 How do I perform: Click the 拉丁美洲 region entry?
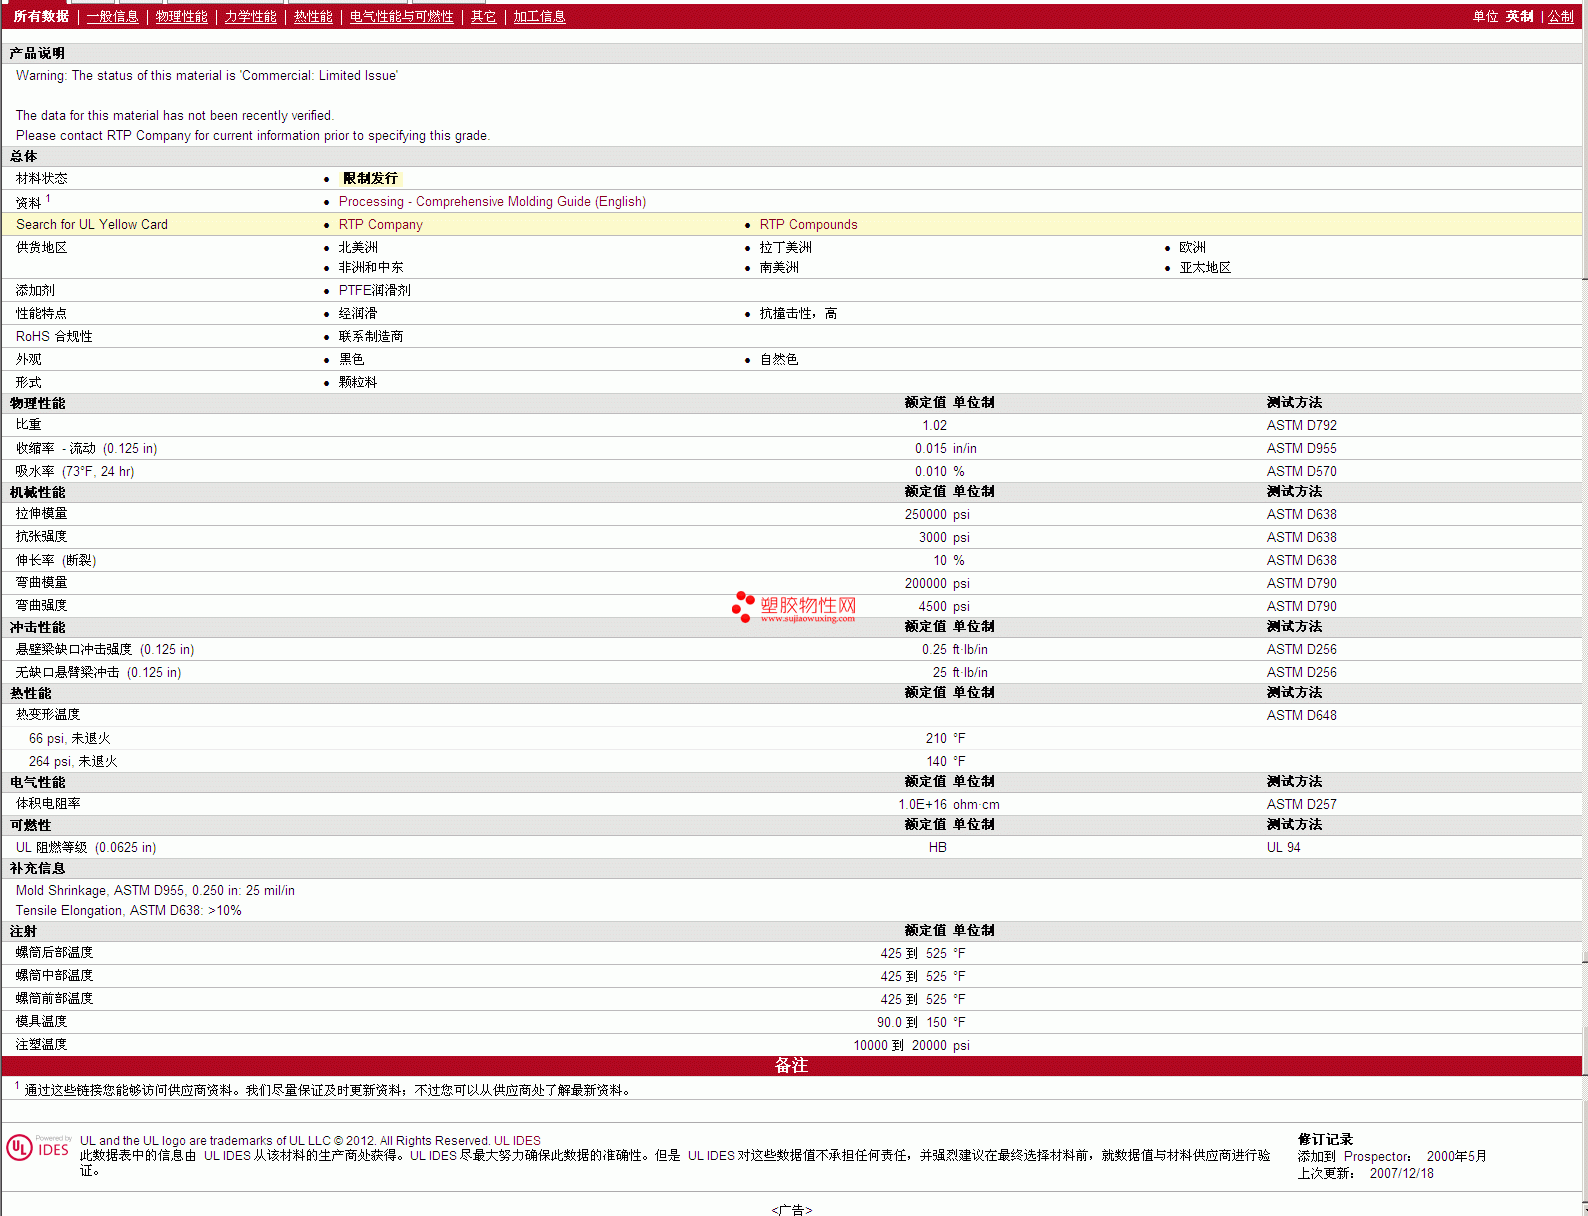[x=785, y=248]
